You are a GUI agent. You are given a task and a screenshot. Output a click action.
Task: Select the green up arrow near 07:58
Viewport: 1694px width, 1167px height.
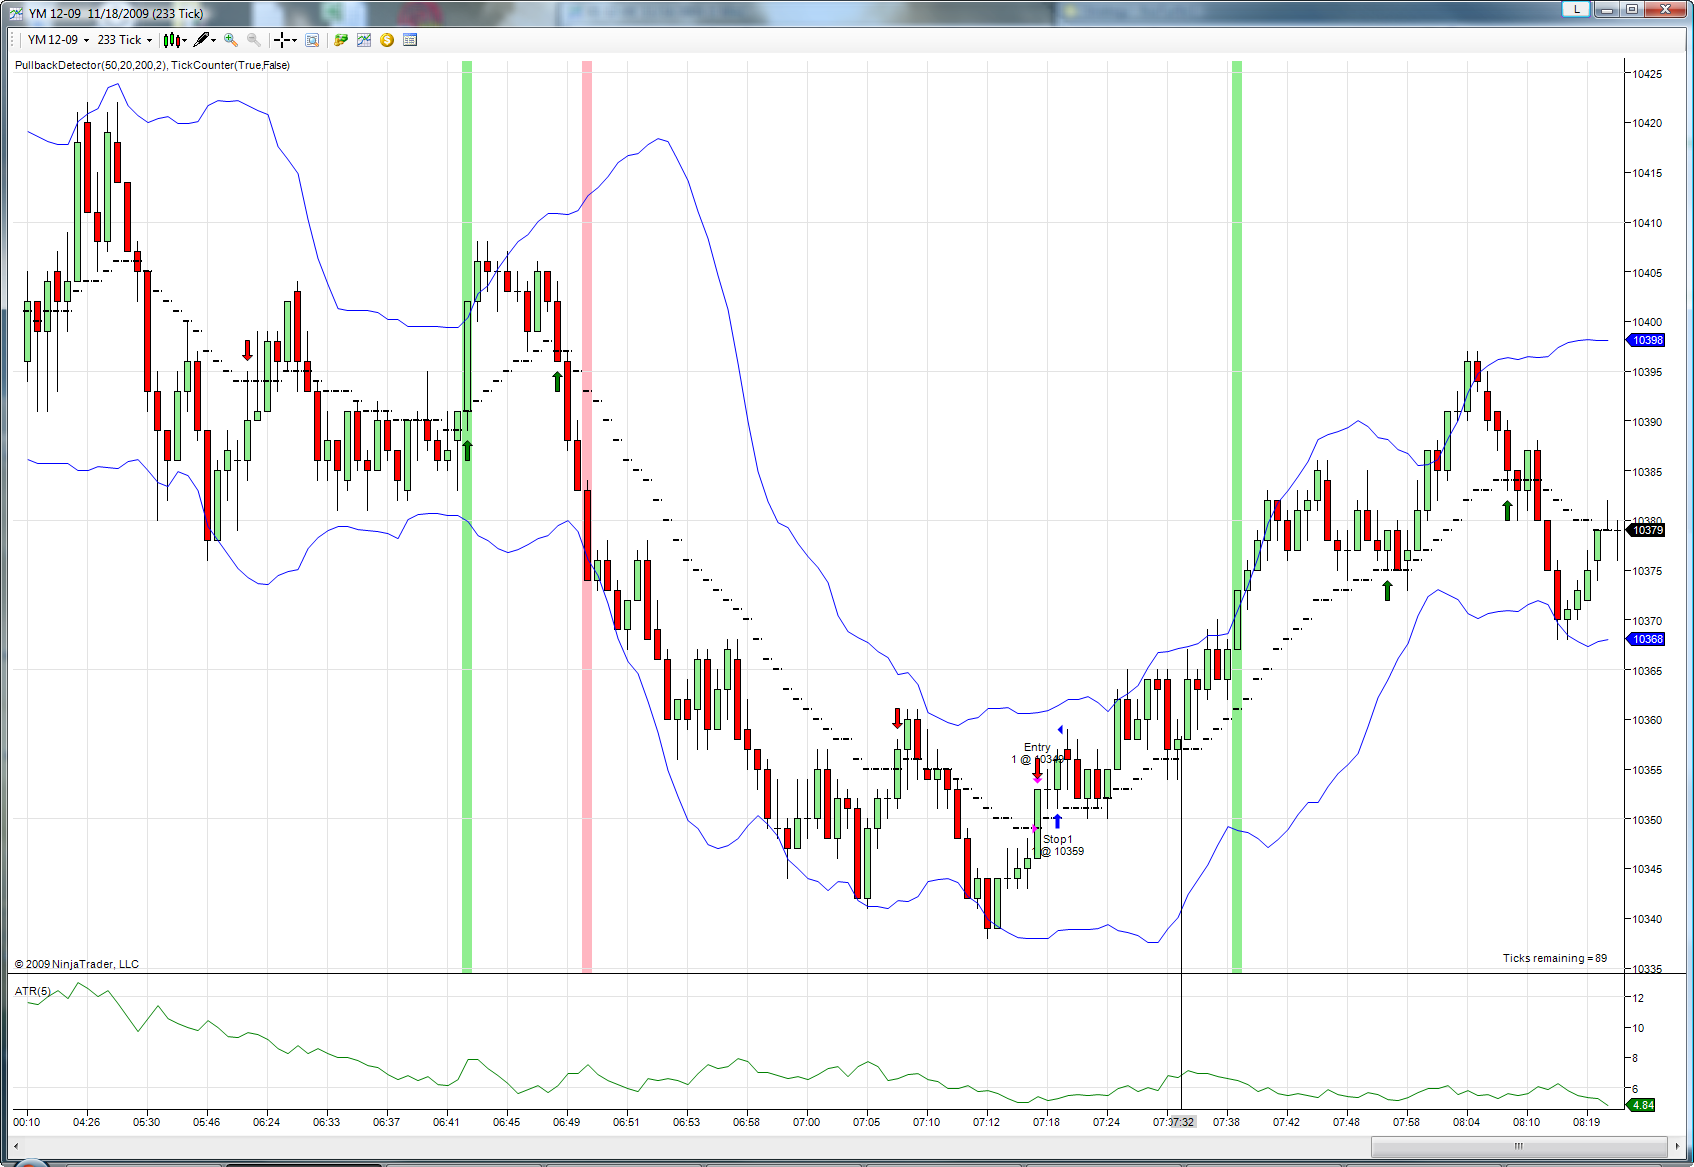pyautogui.click(x=1387, y=591)
